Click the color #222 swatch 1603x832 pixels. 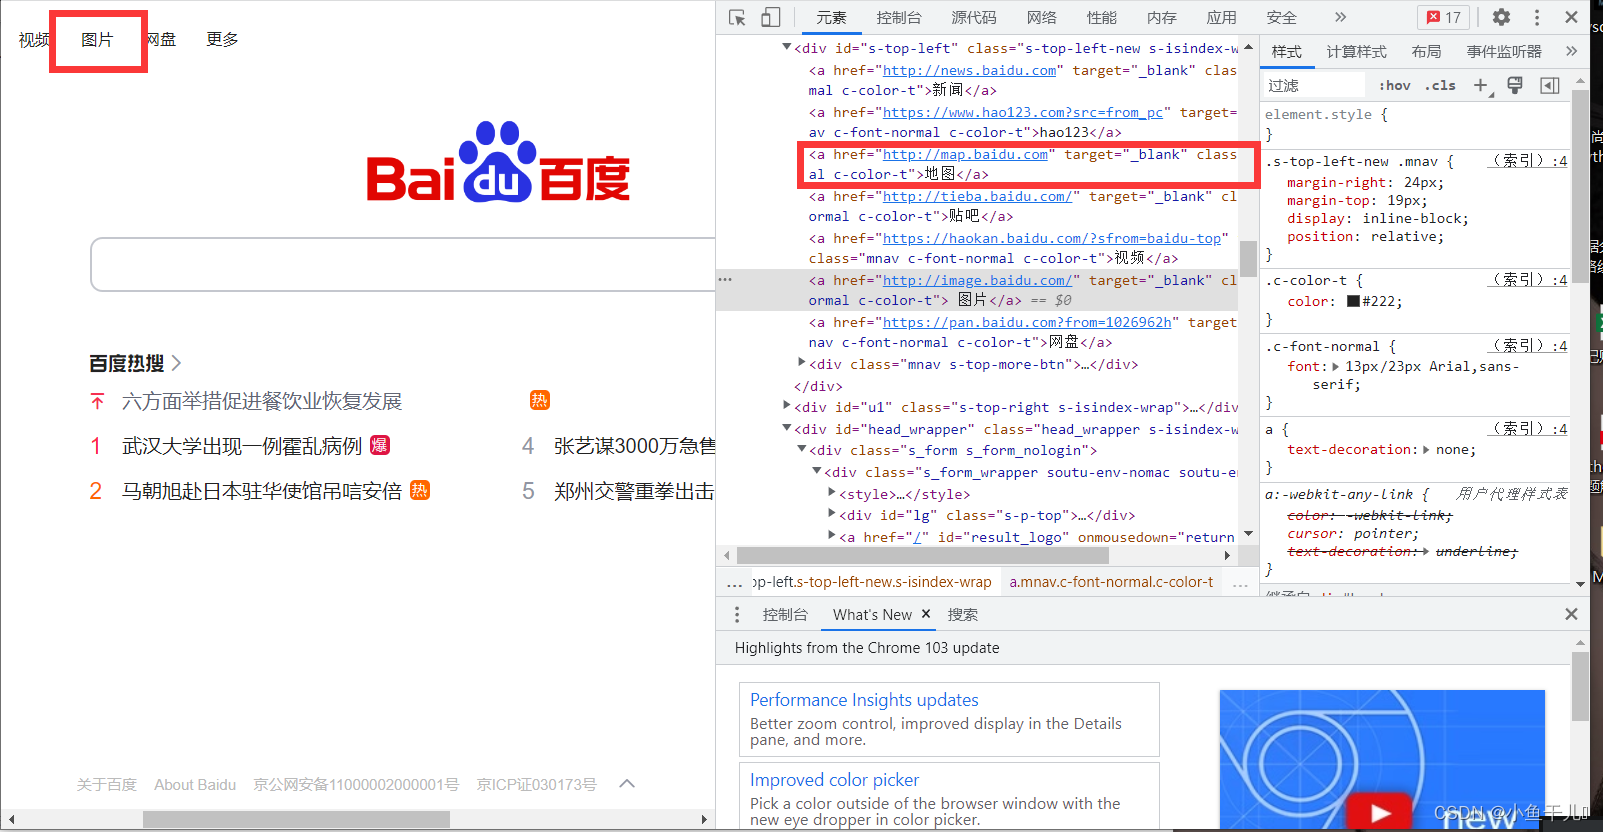tap(1353, 301)
